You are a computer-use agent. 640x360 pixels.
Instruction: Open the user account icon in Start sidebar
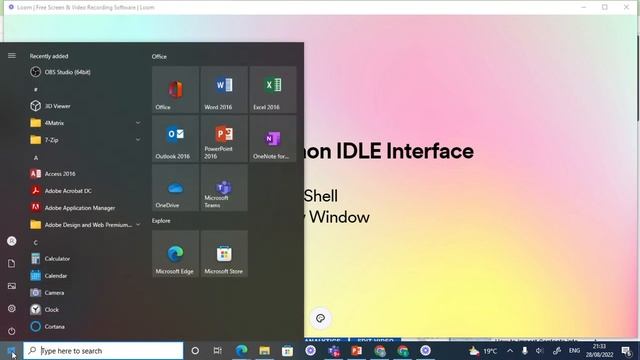[x=12, y=241]
